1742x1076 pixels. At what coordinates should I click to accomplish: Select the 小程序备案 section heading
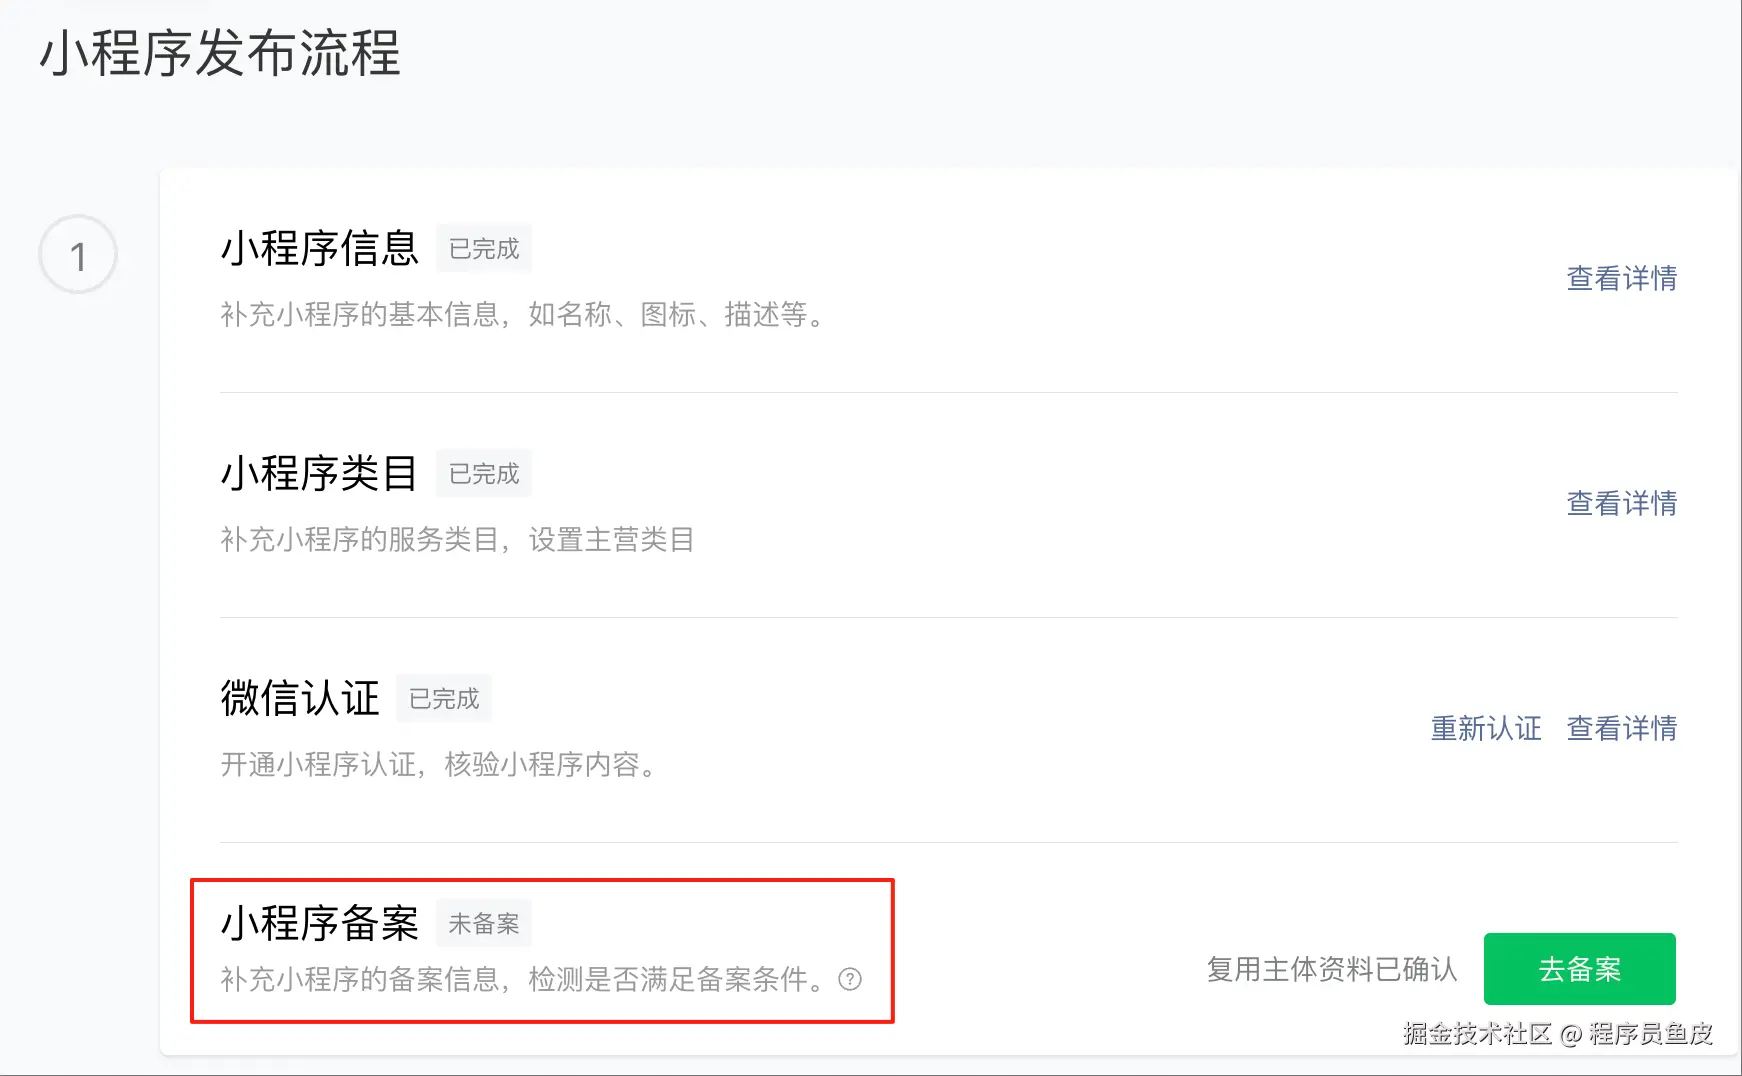pyautogui.click(x=320, y=923)
